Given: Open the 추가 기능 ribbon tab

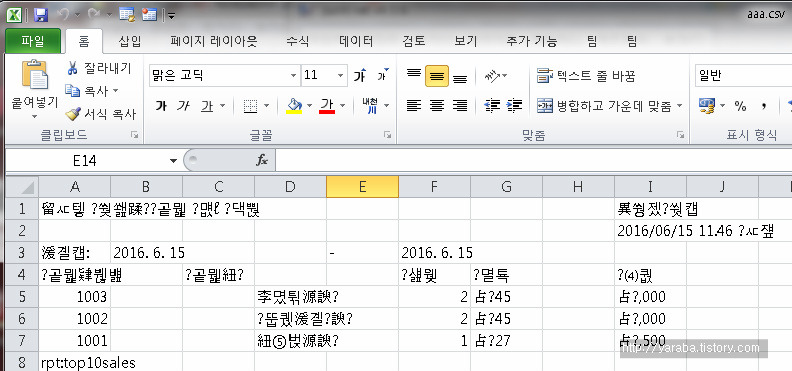Looking at the screenshot, I should click(531, 41).
